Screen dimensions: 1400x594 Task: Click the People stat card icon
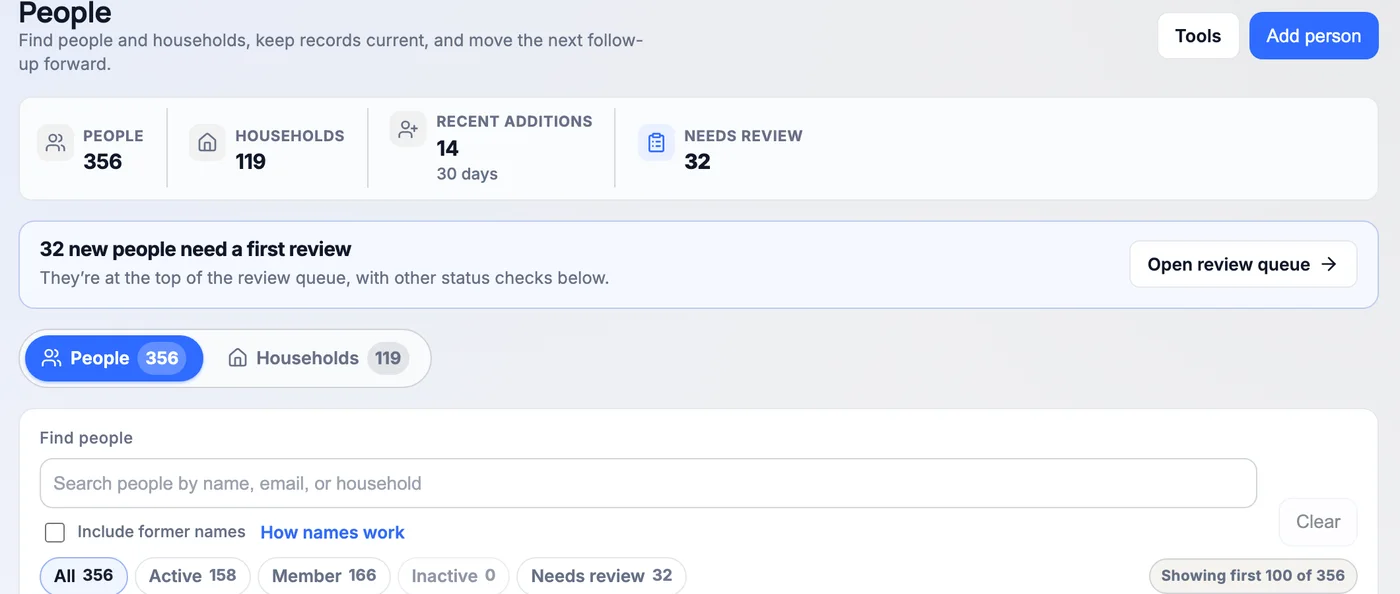(56, 142)
